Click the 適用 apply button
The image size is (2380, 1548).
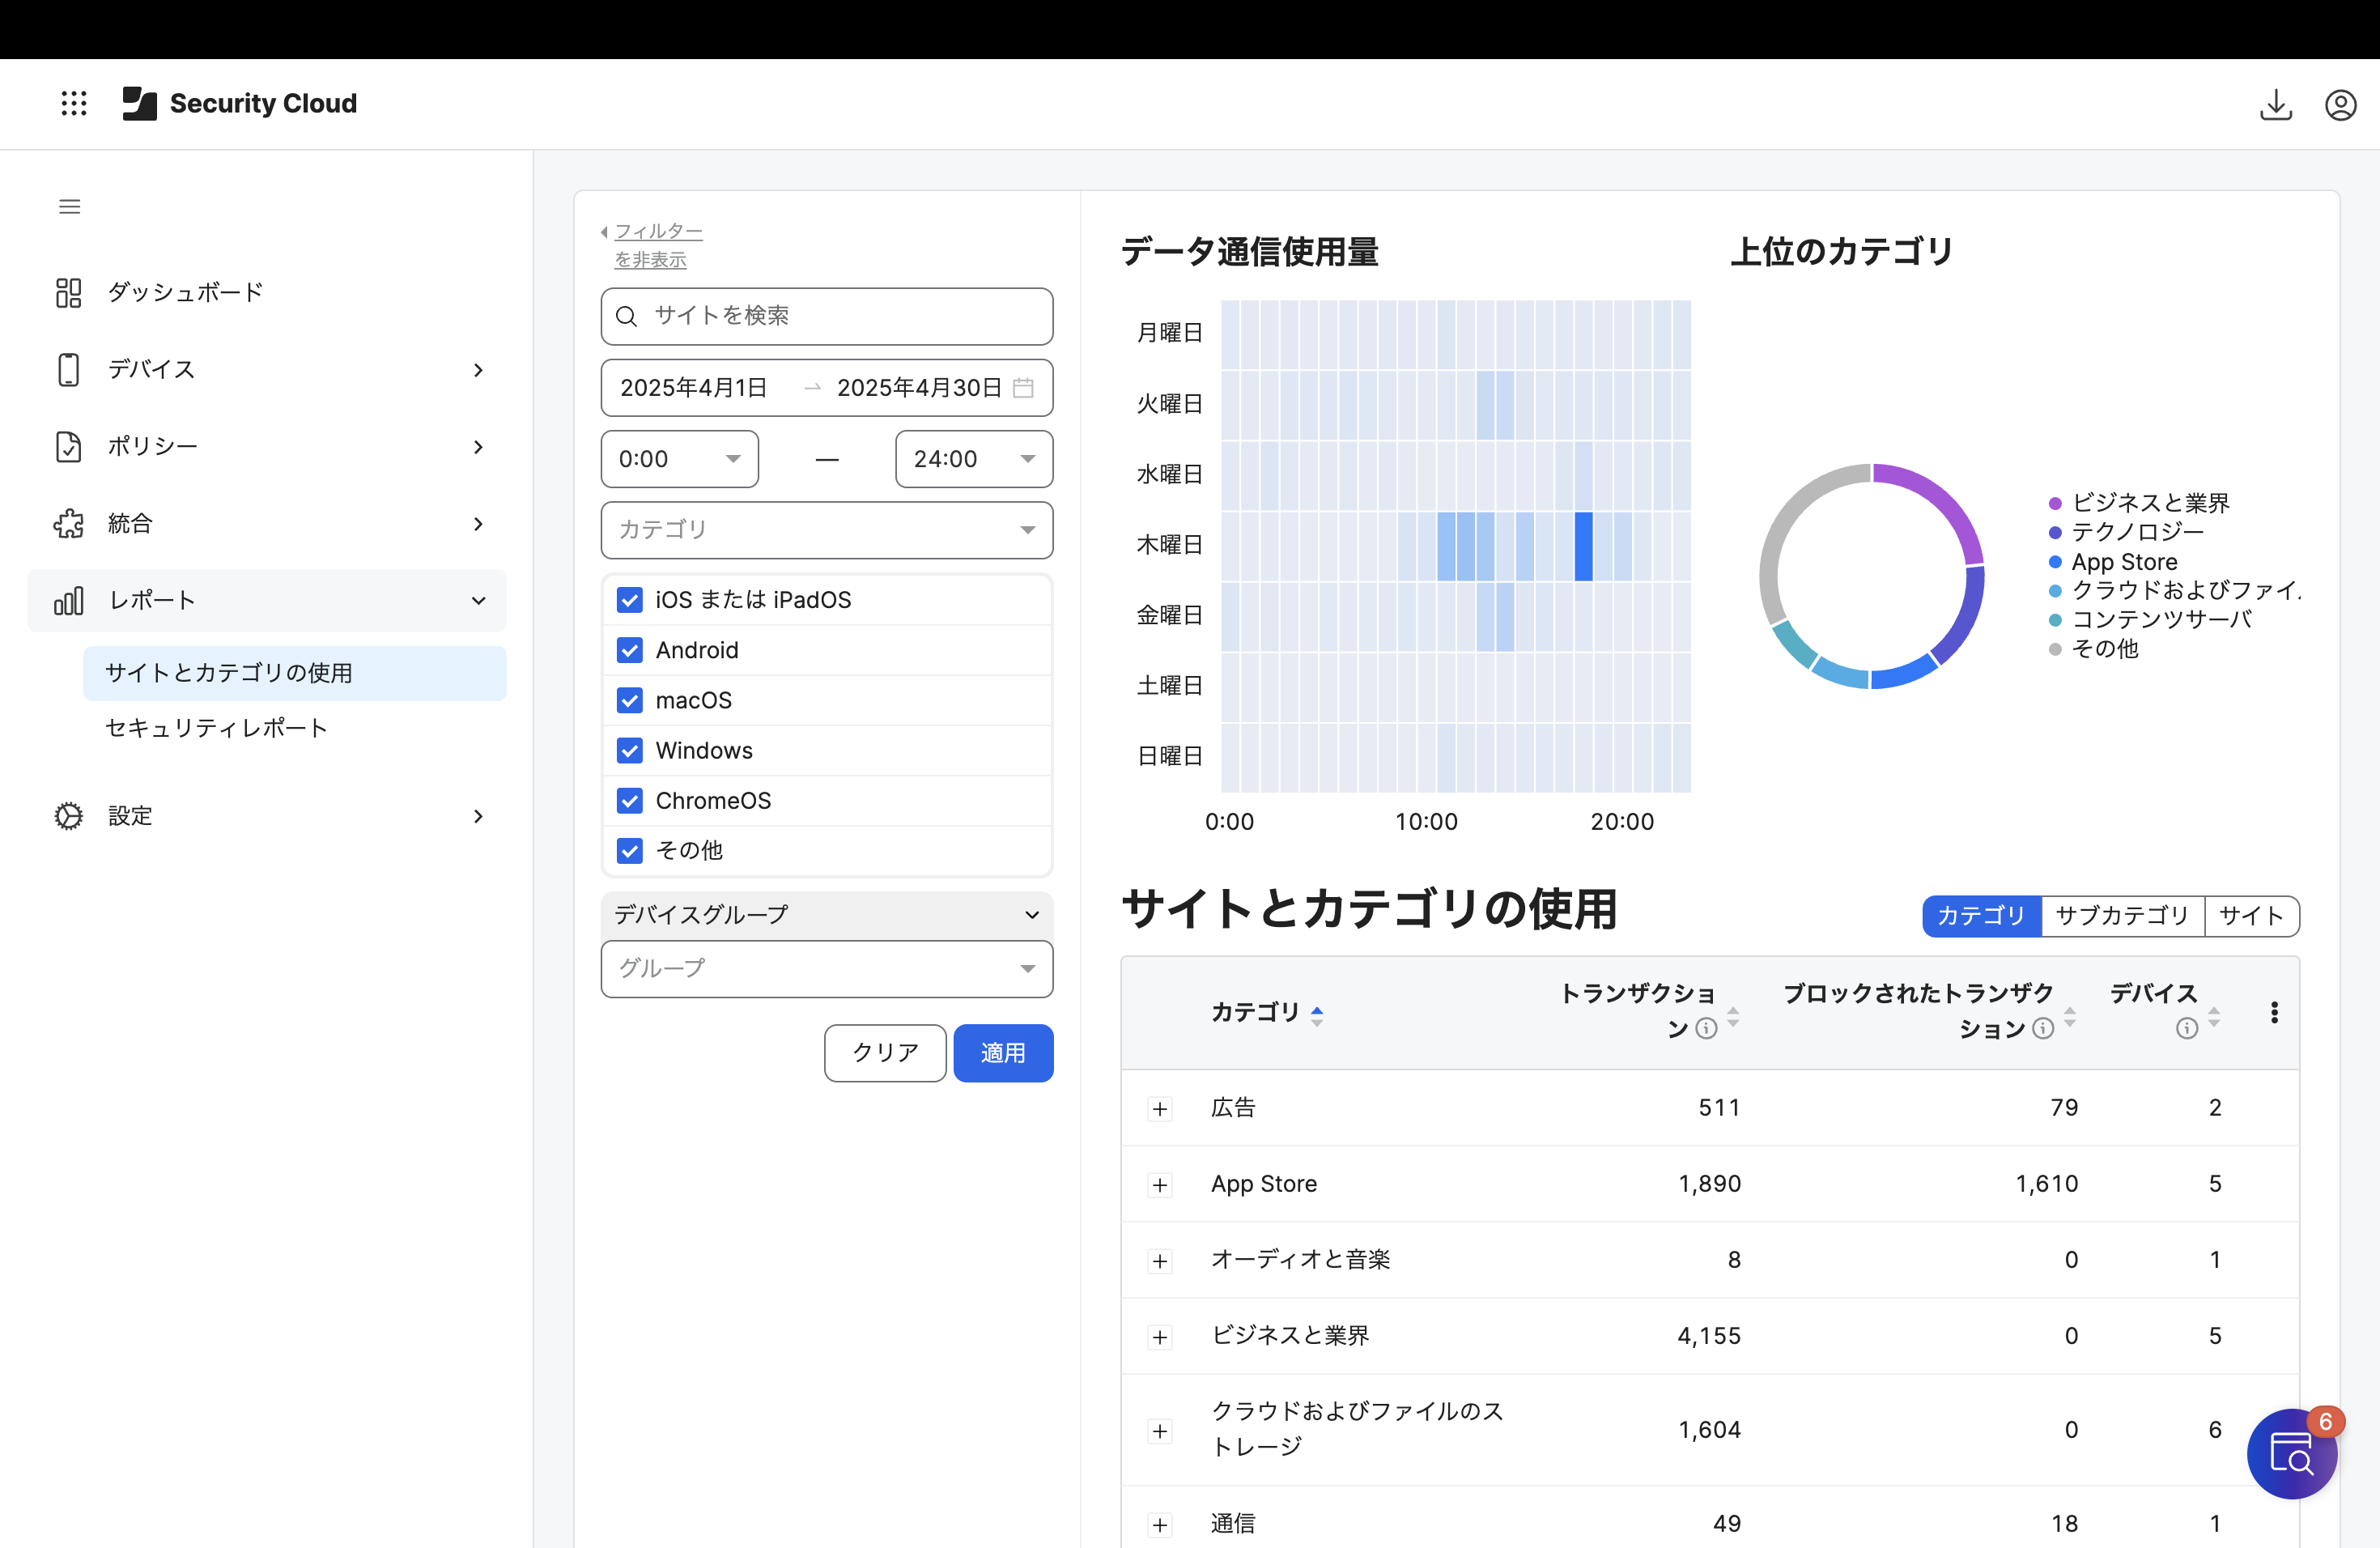tap(1002, 1053)
